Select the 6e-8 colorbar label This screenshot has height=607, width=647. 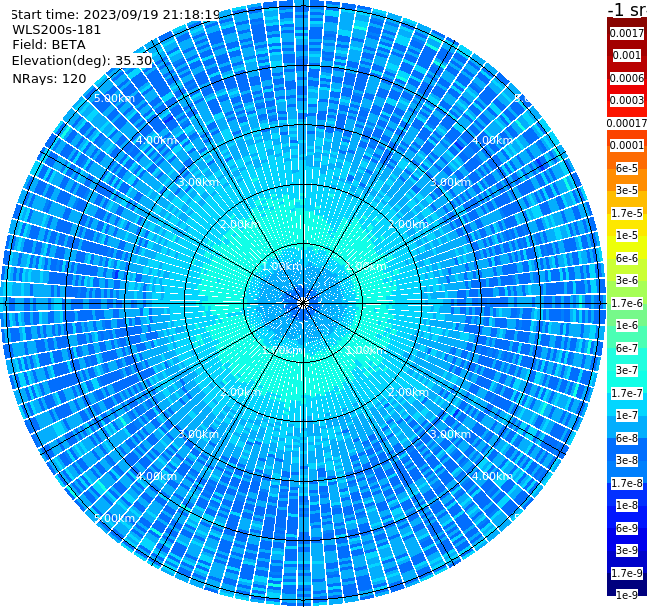[x=627, y=438]
